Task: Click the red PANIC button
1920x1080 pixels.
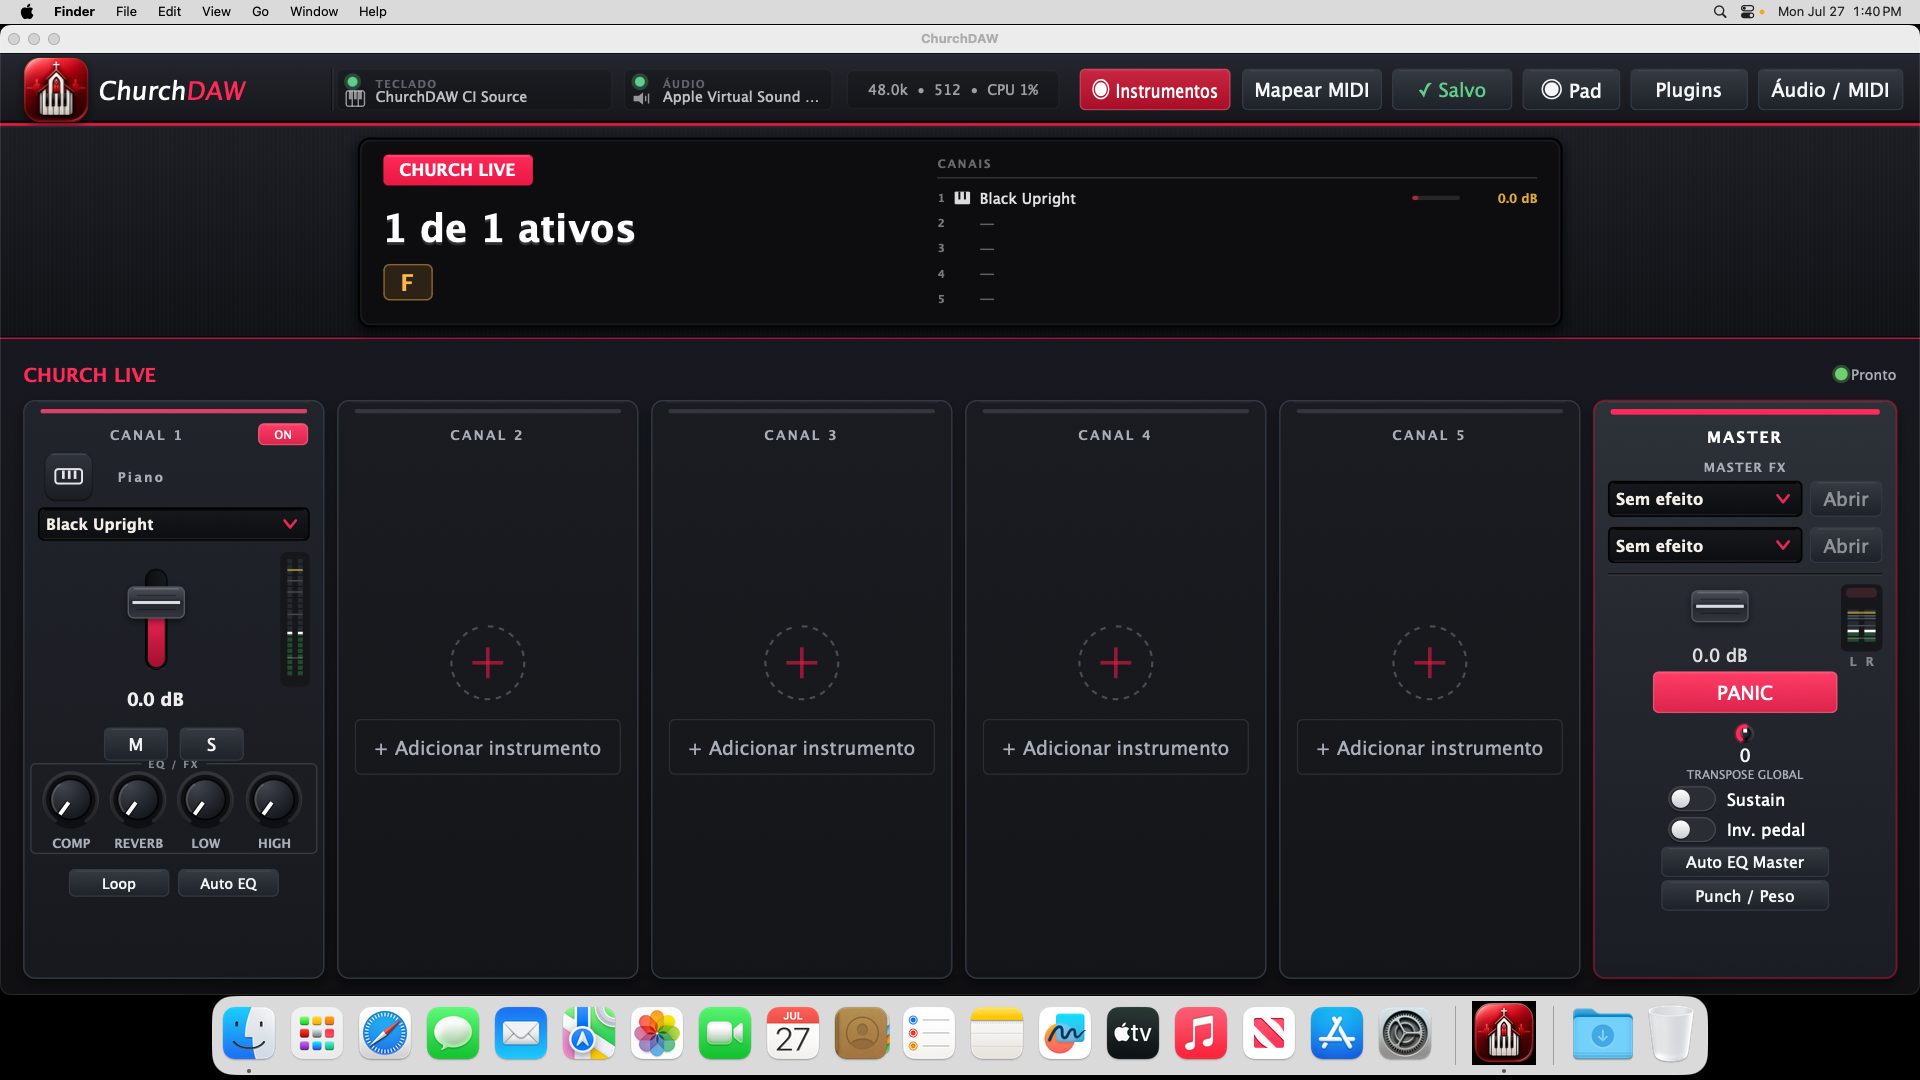Action: (x=1744, y=693)
